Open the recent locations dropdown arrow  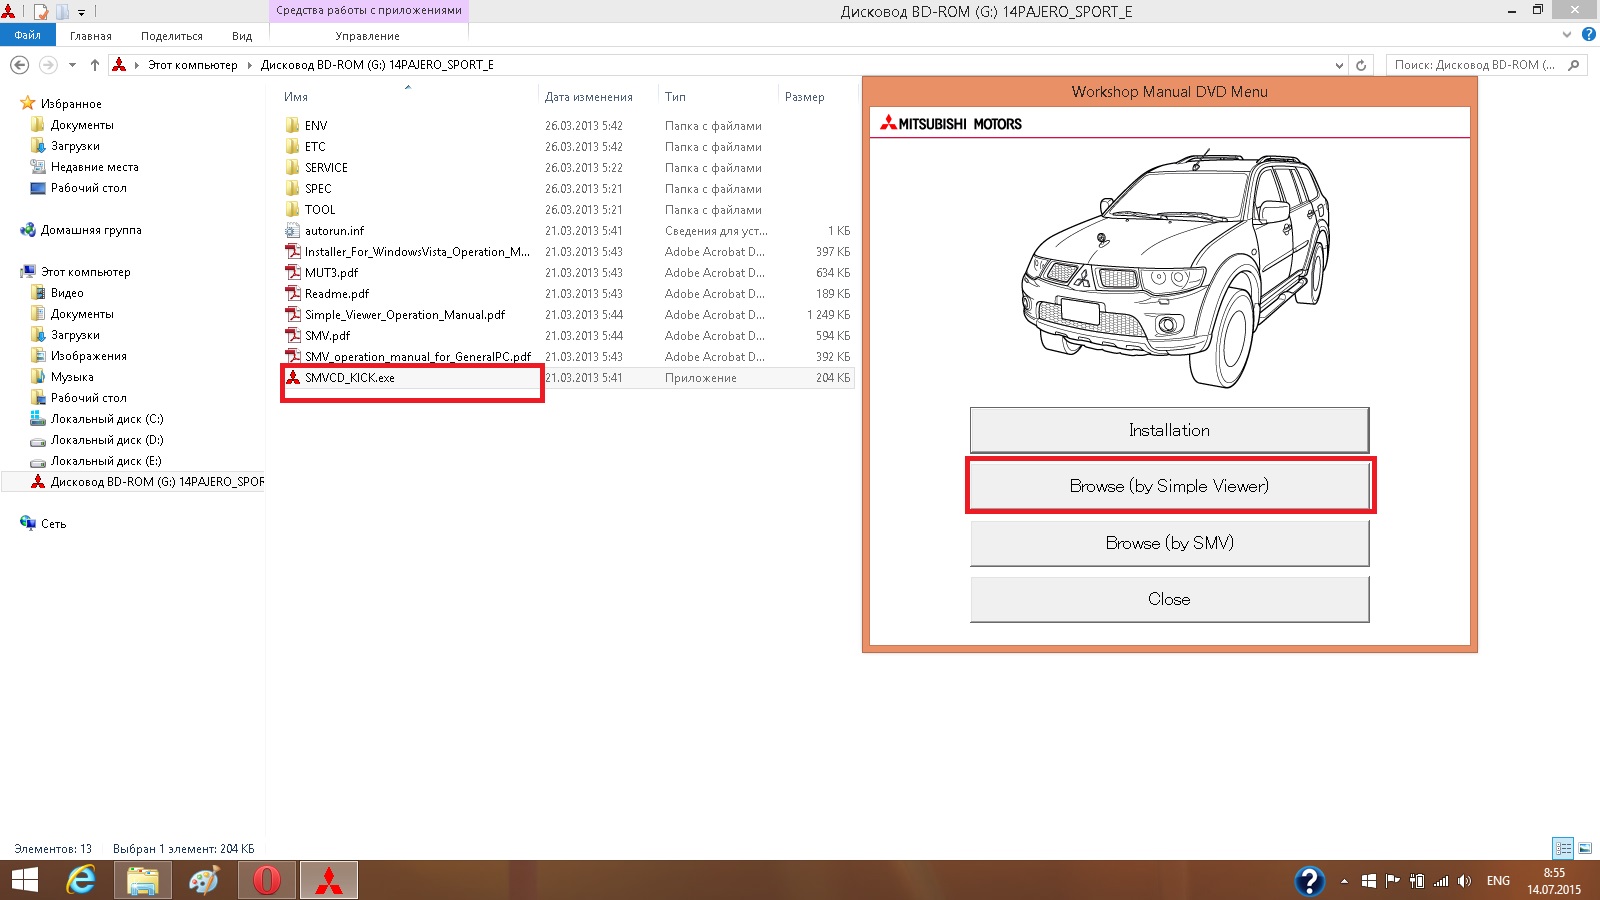point(72,65)
